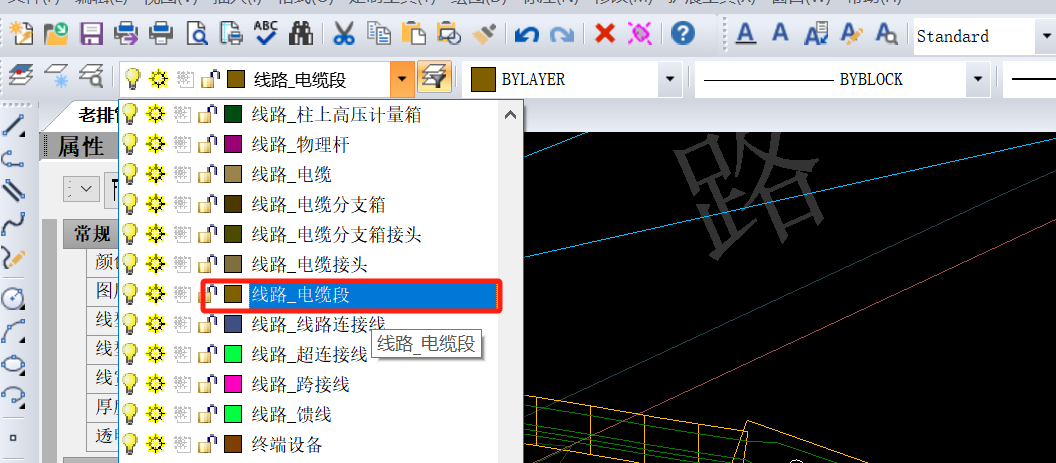Select layer 线路_电缆分支箱 from list

click(x=318, y=205)
